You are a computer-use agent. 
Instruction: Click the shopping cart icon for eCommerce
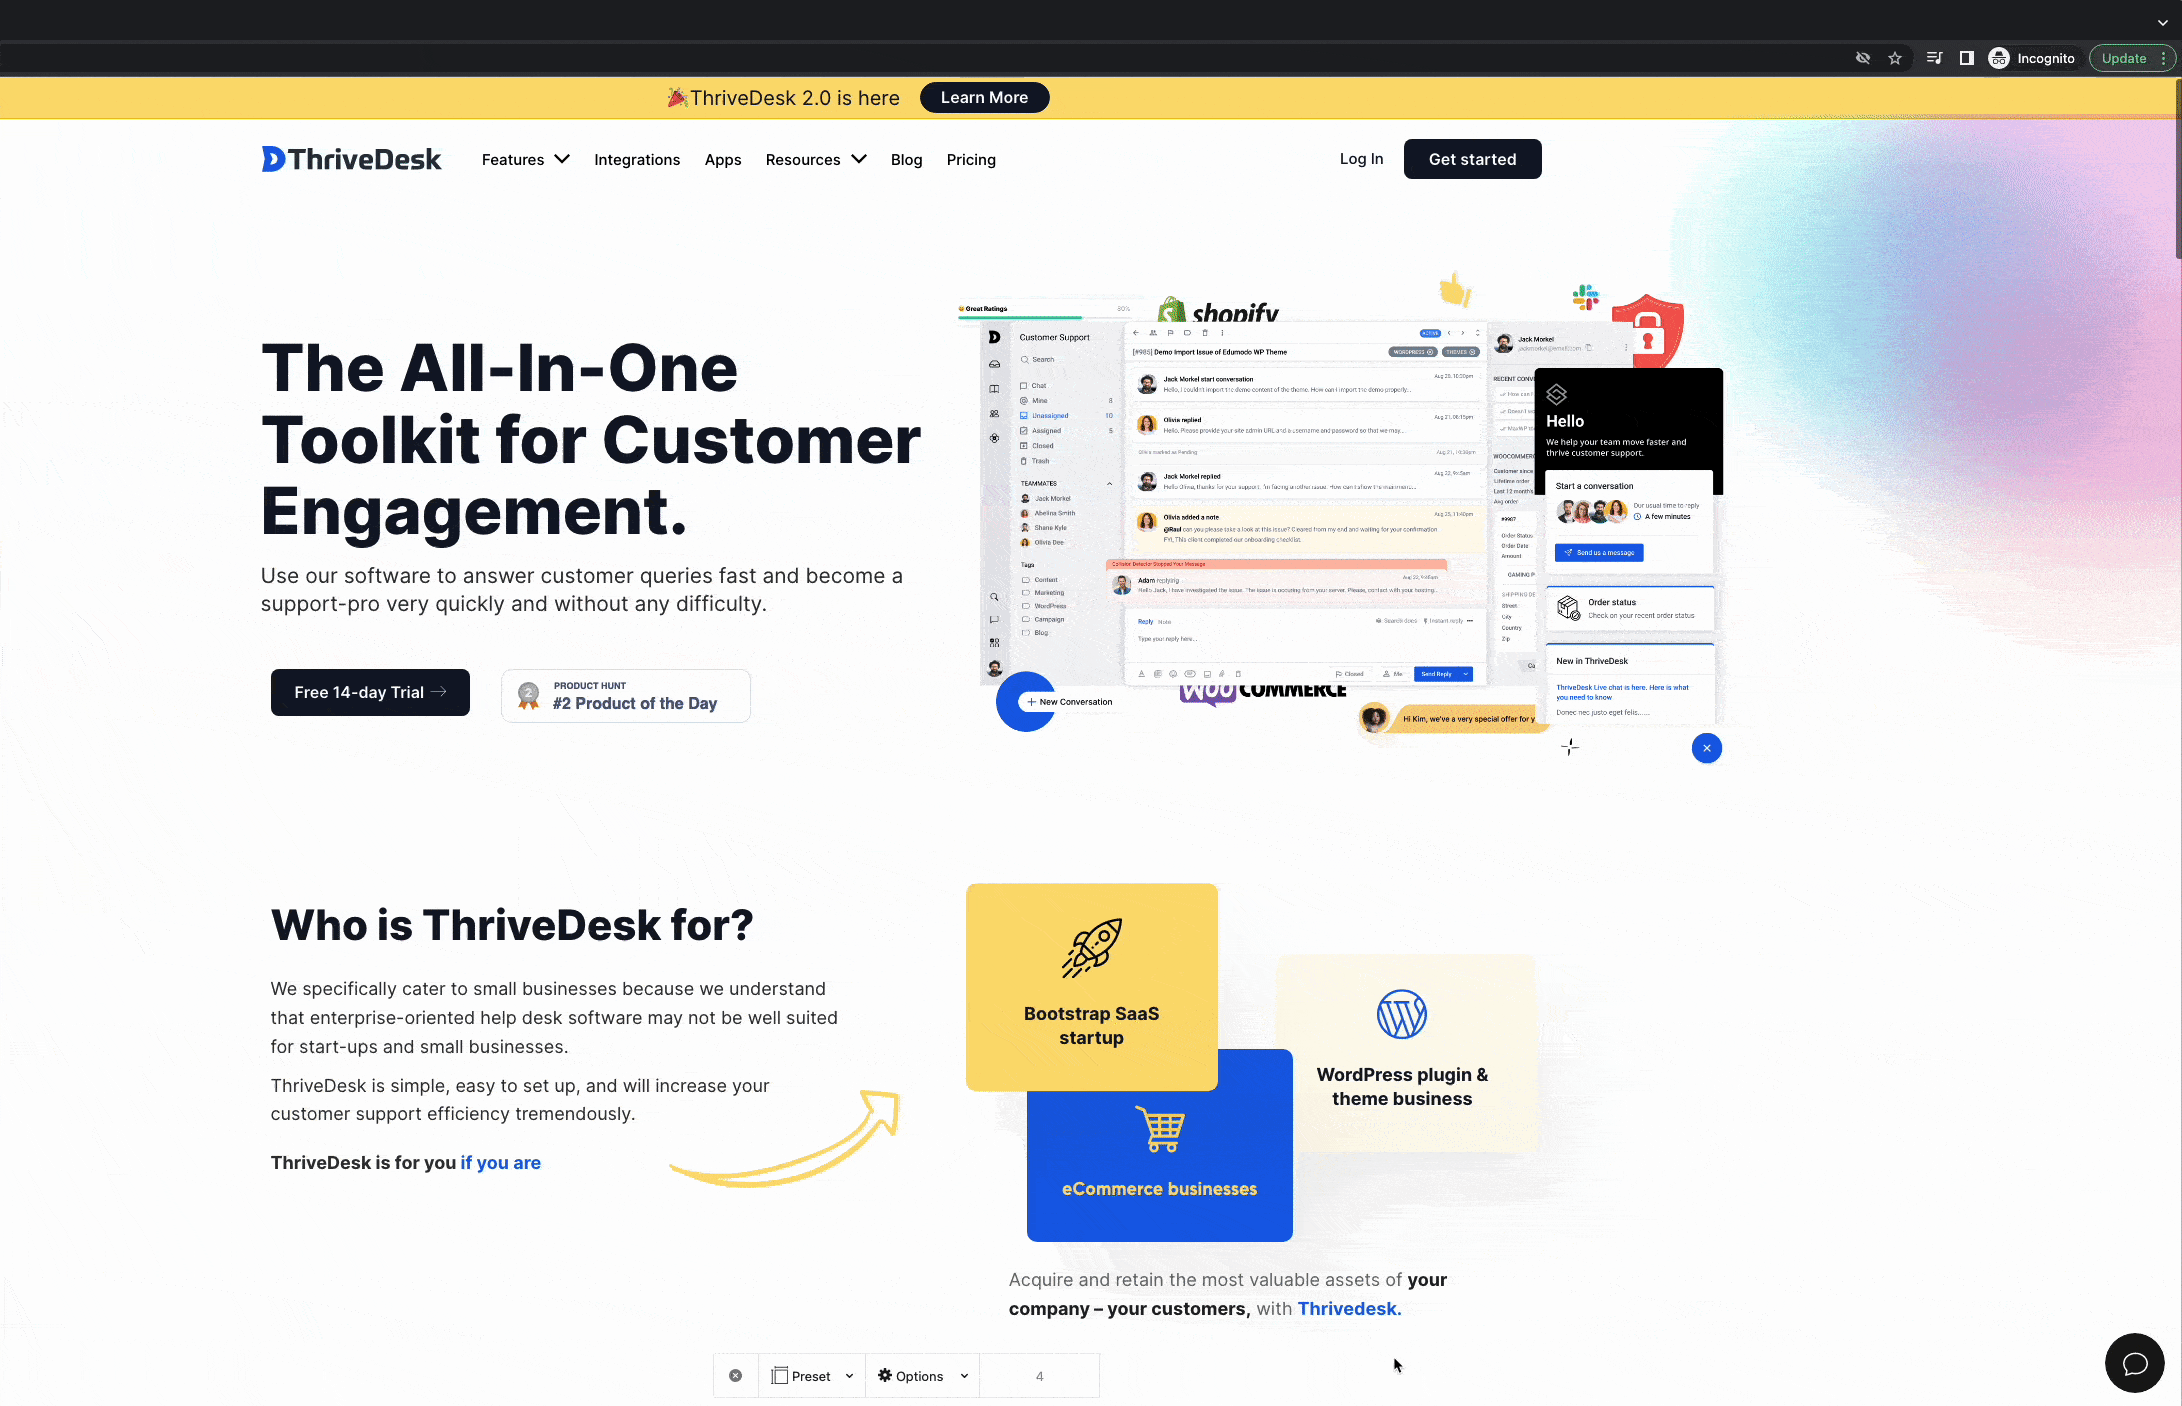[x=1159, y=1129]
